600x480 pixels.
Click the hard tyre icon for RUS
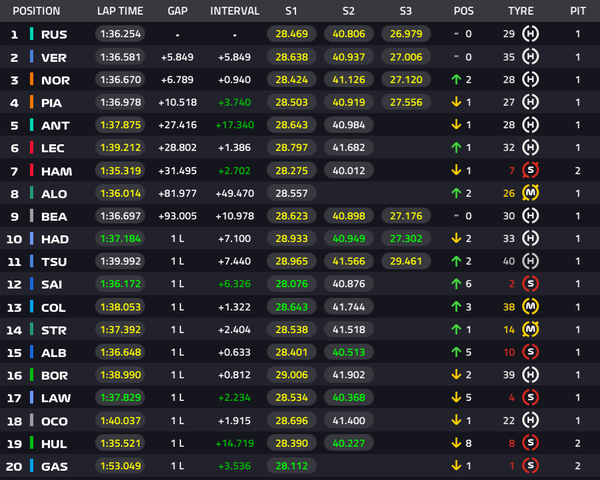[x=530, y=34]
